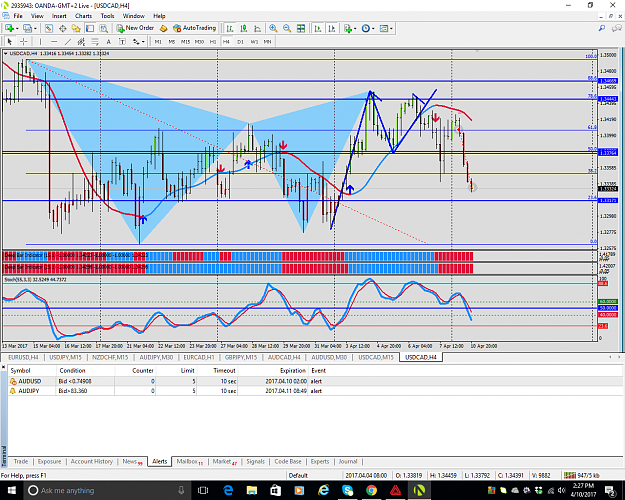Select the vertical line drawing tool
The image size is (625, 500).
(40, 41)
